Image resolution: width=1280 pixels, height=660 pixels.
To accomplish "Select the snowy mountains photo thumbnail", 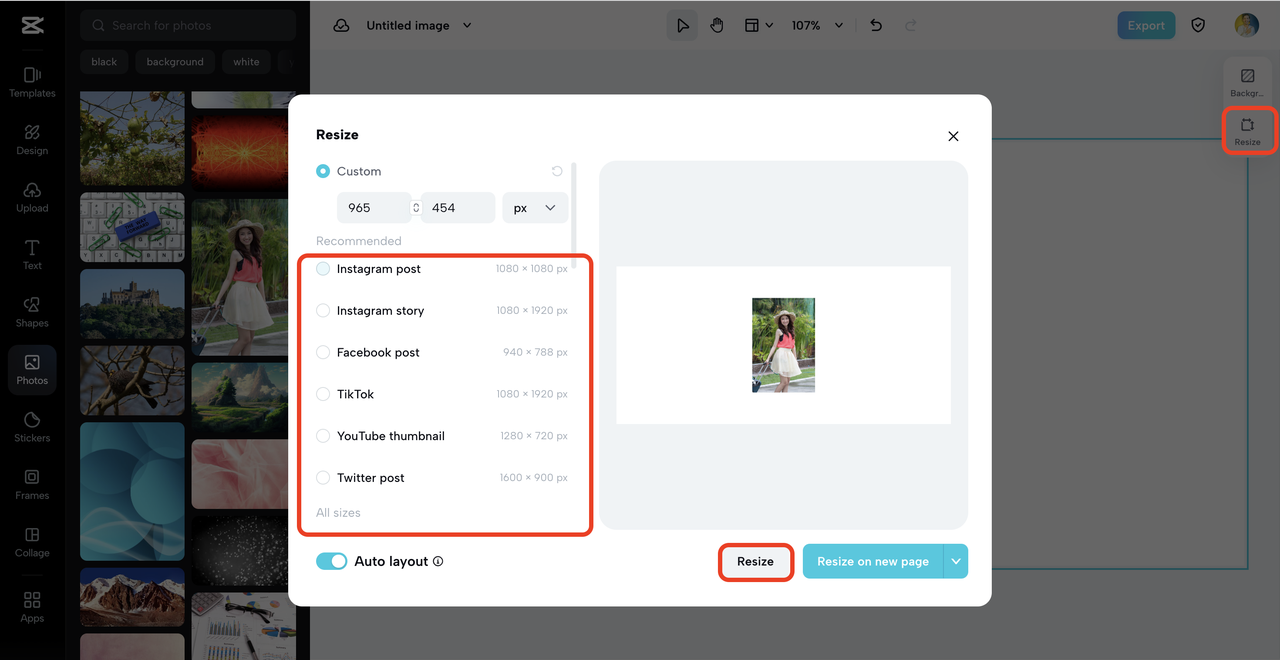I will [132, 597].
